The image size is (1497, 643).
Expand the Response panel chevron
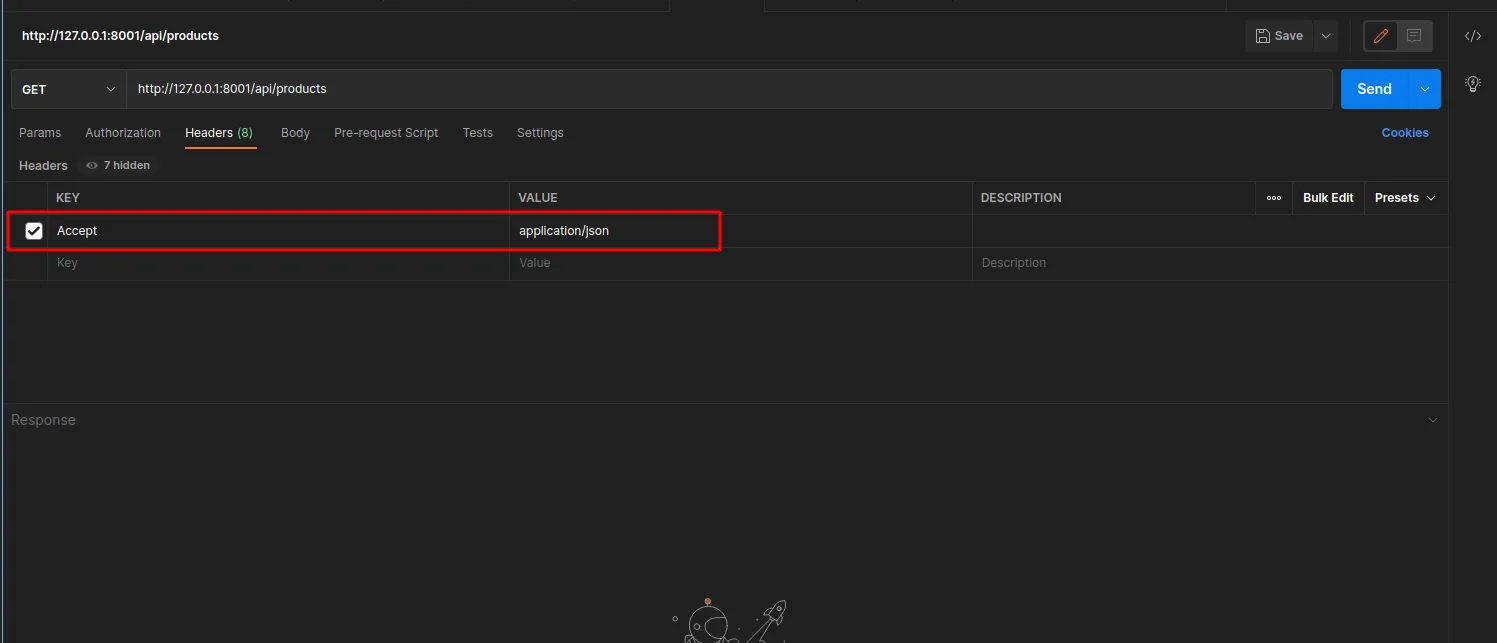[x=1433, y=420]
